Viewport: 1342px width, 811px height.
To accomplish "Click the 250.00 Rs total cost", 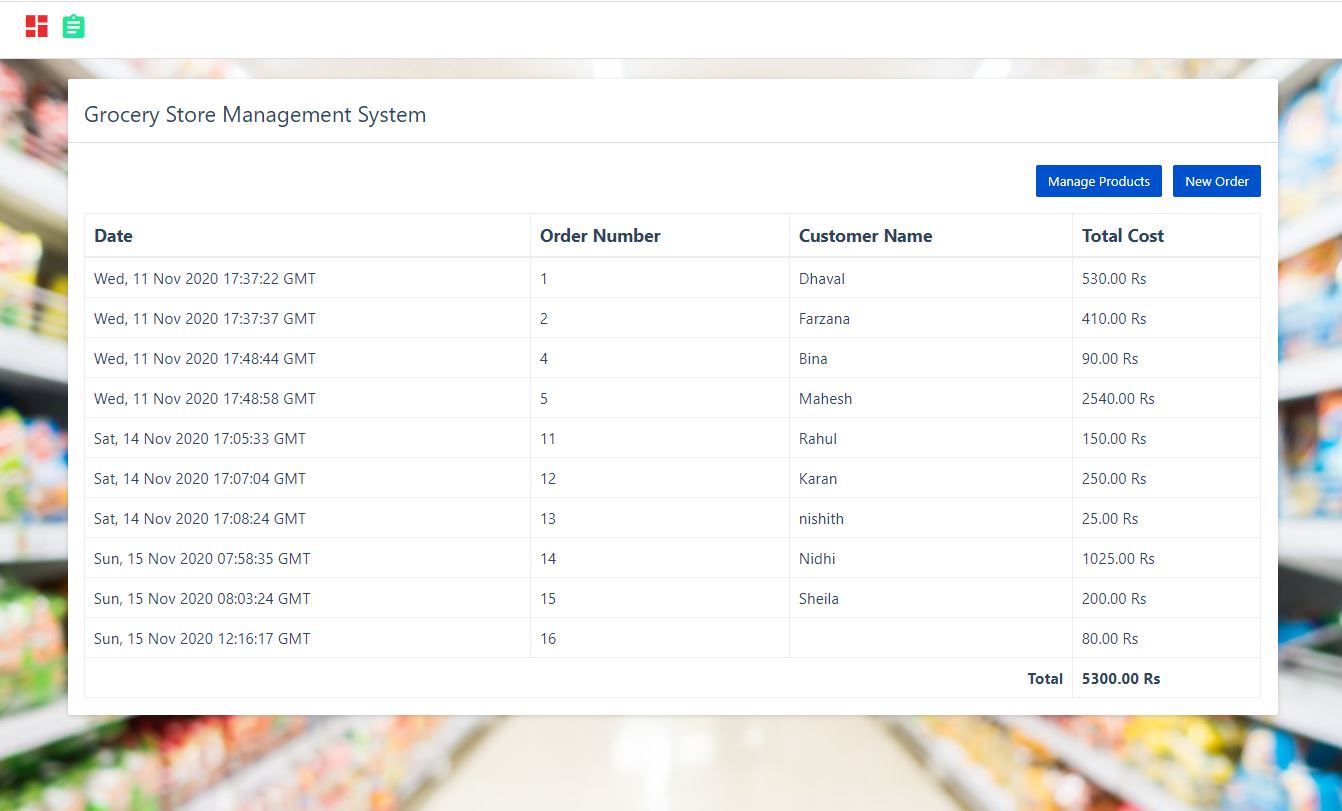I will [1114, 479].
